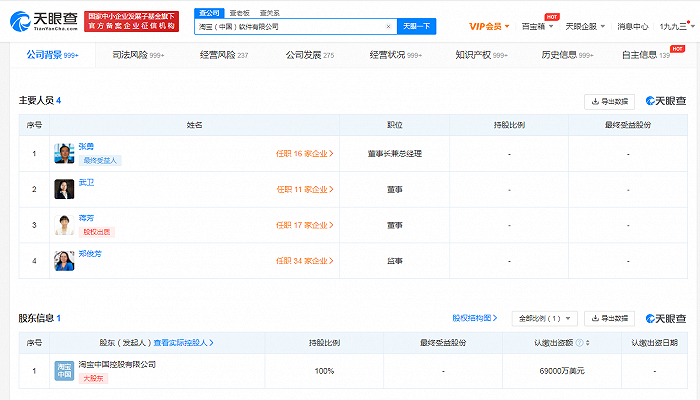Clear the search box with X icon

pyautogui.click(x=388, y=27)
